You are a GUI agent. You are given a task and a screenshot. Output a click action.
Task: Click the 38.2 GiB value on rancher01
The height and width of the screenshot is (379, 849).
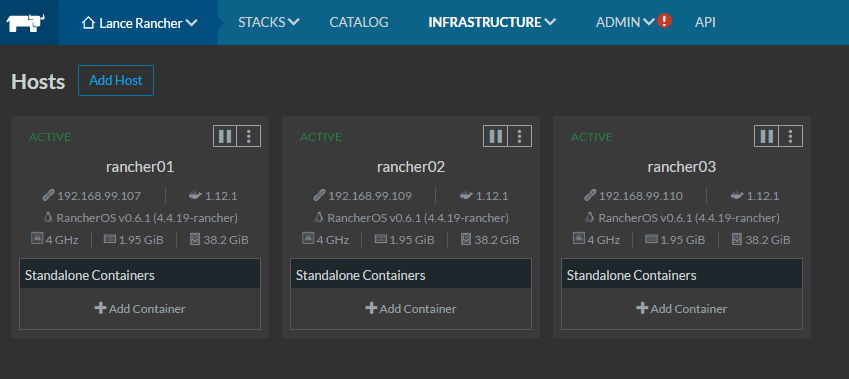coord(226,239)
